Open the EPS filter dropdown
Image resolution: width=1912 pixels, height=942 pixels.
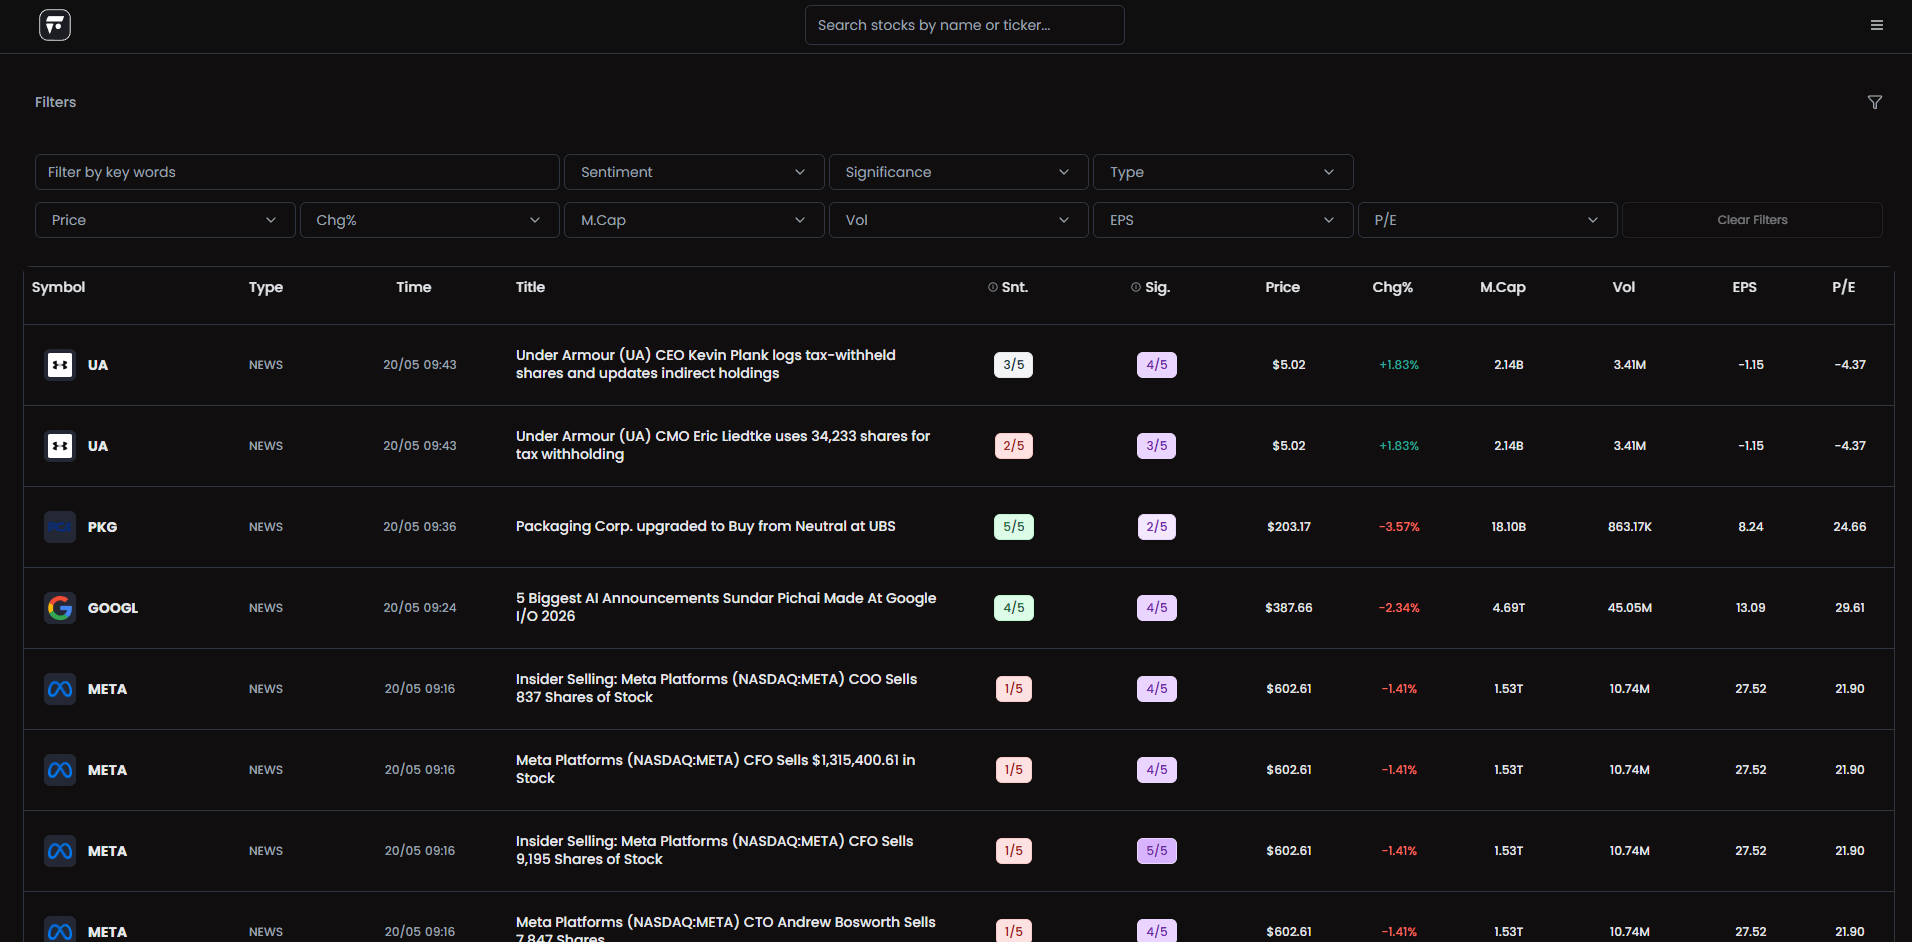click(x=1223, y=220)
